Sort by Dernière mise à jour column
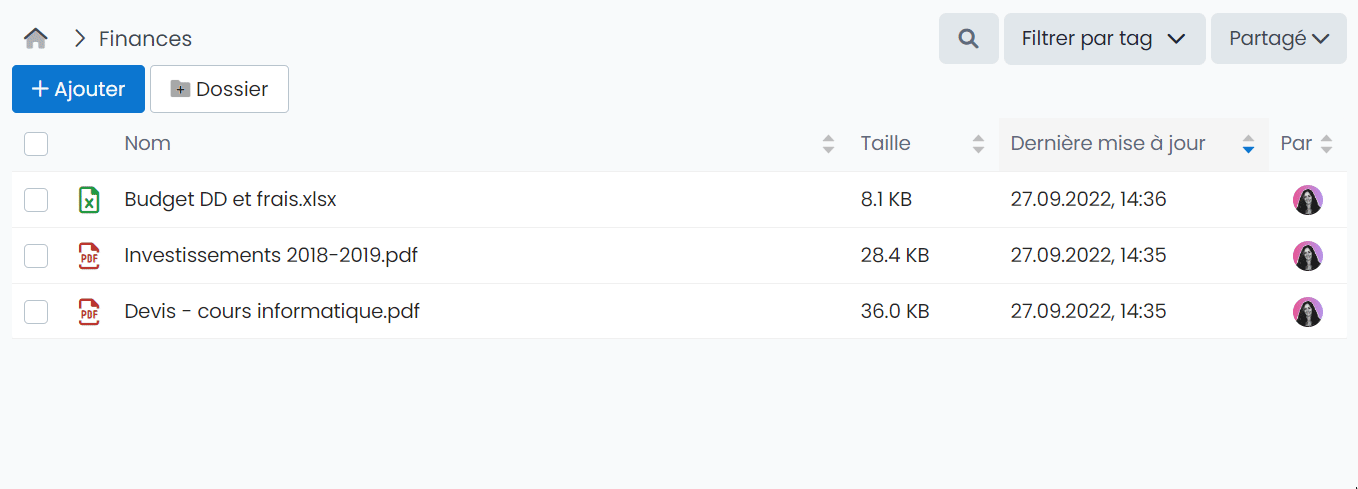Image resolution: width=1358 pixels, height=489 pixels. 1248,144
